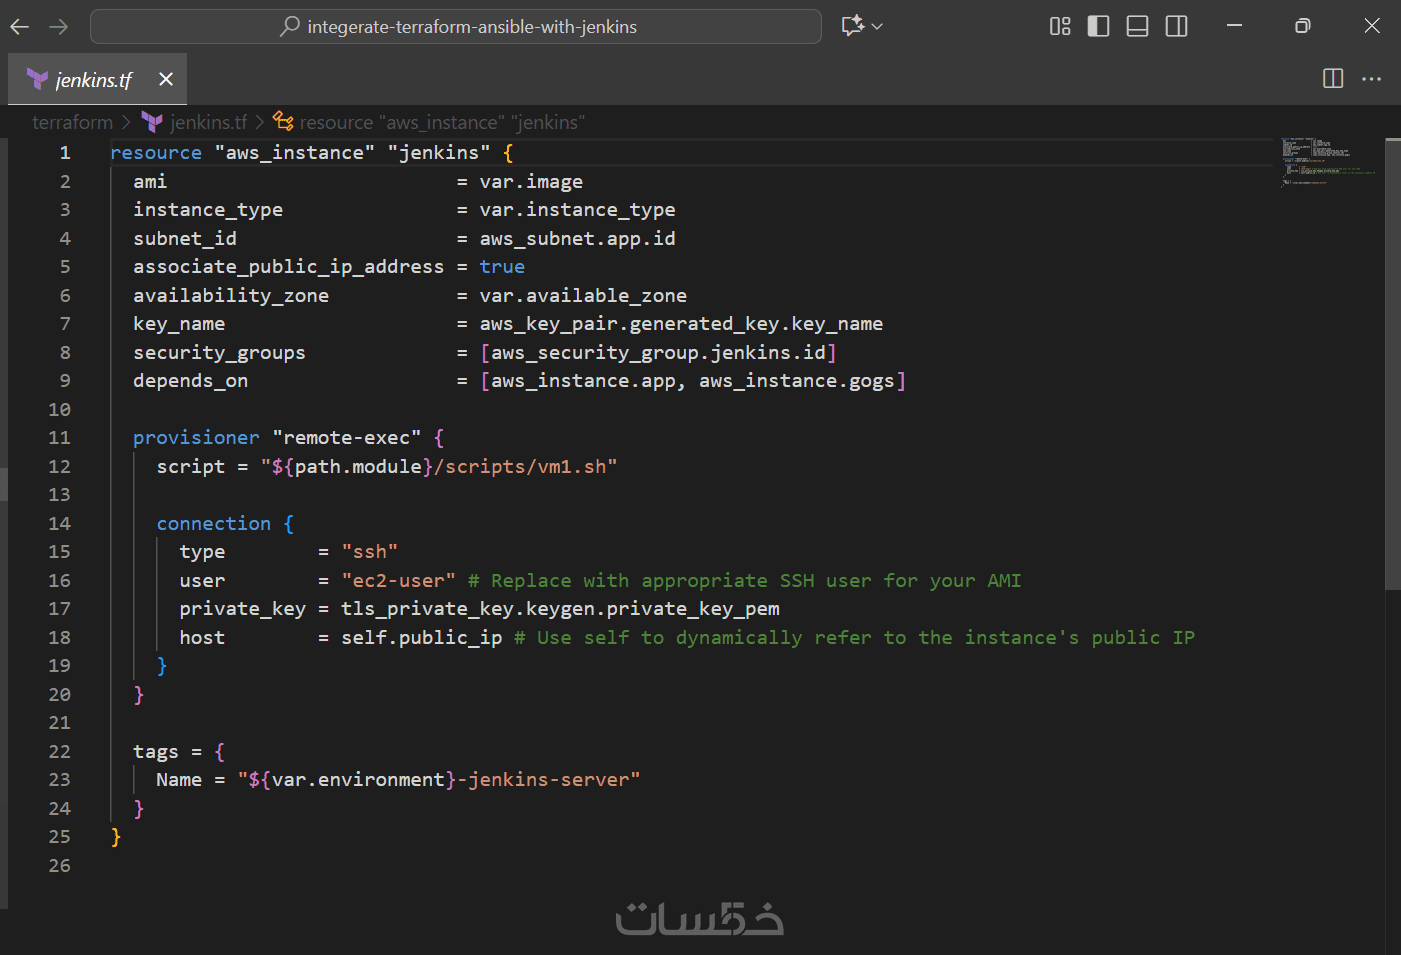The height and width of the screenshot is (955, 1401).
Task: Click the jenkins.tf breadcrumb
Action: 208,122
